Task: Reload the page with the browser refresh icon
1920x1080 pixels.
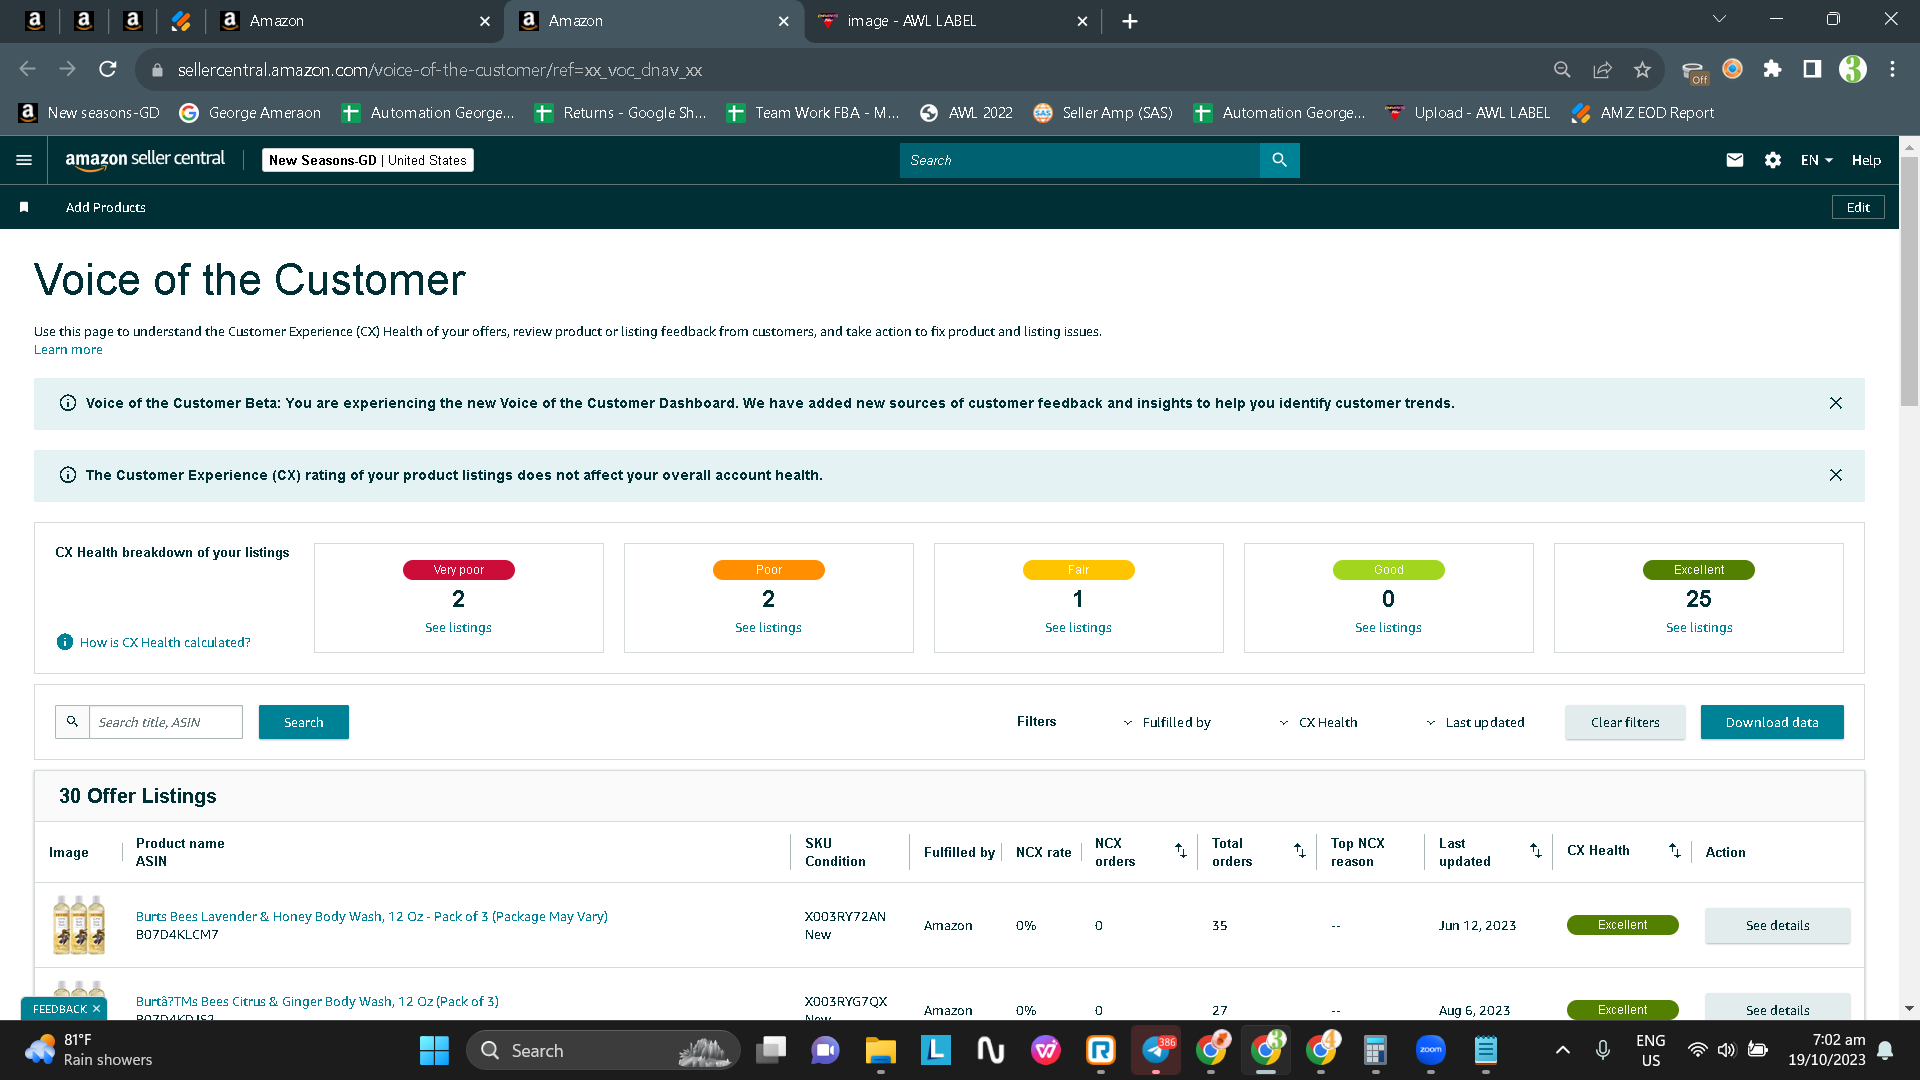Action: point(108,69)
